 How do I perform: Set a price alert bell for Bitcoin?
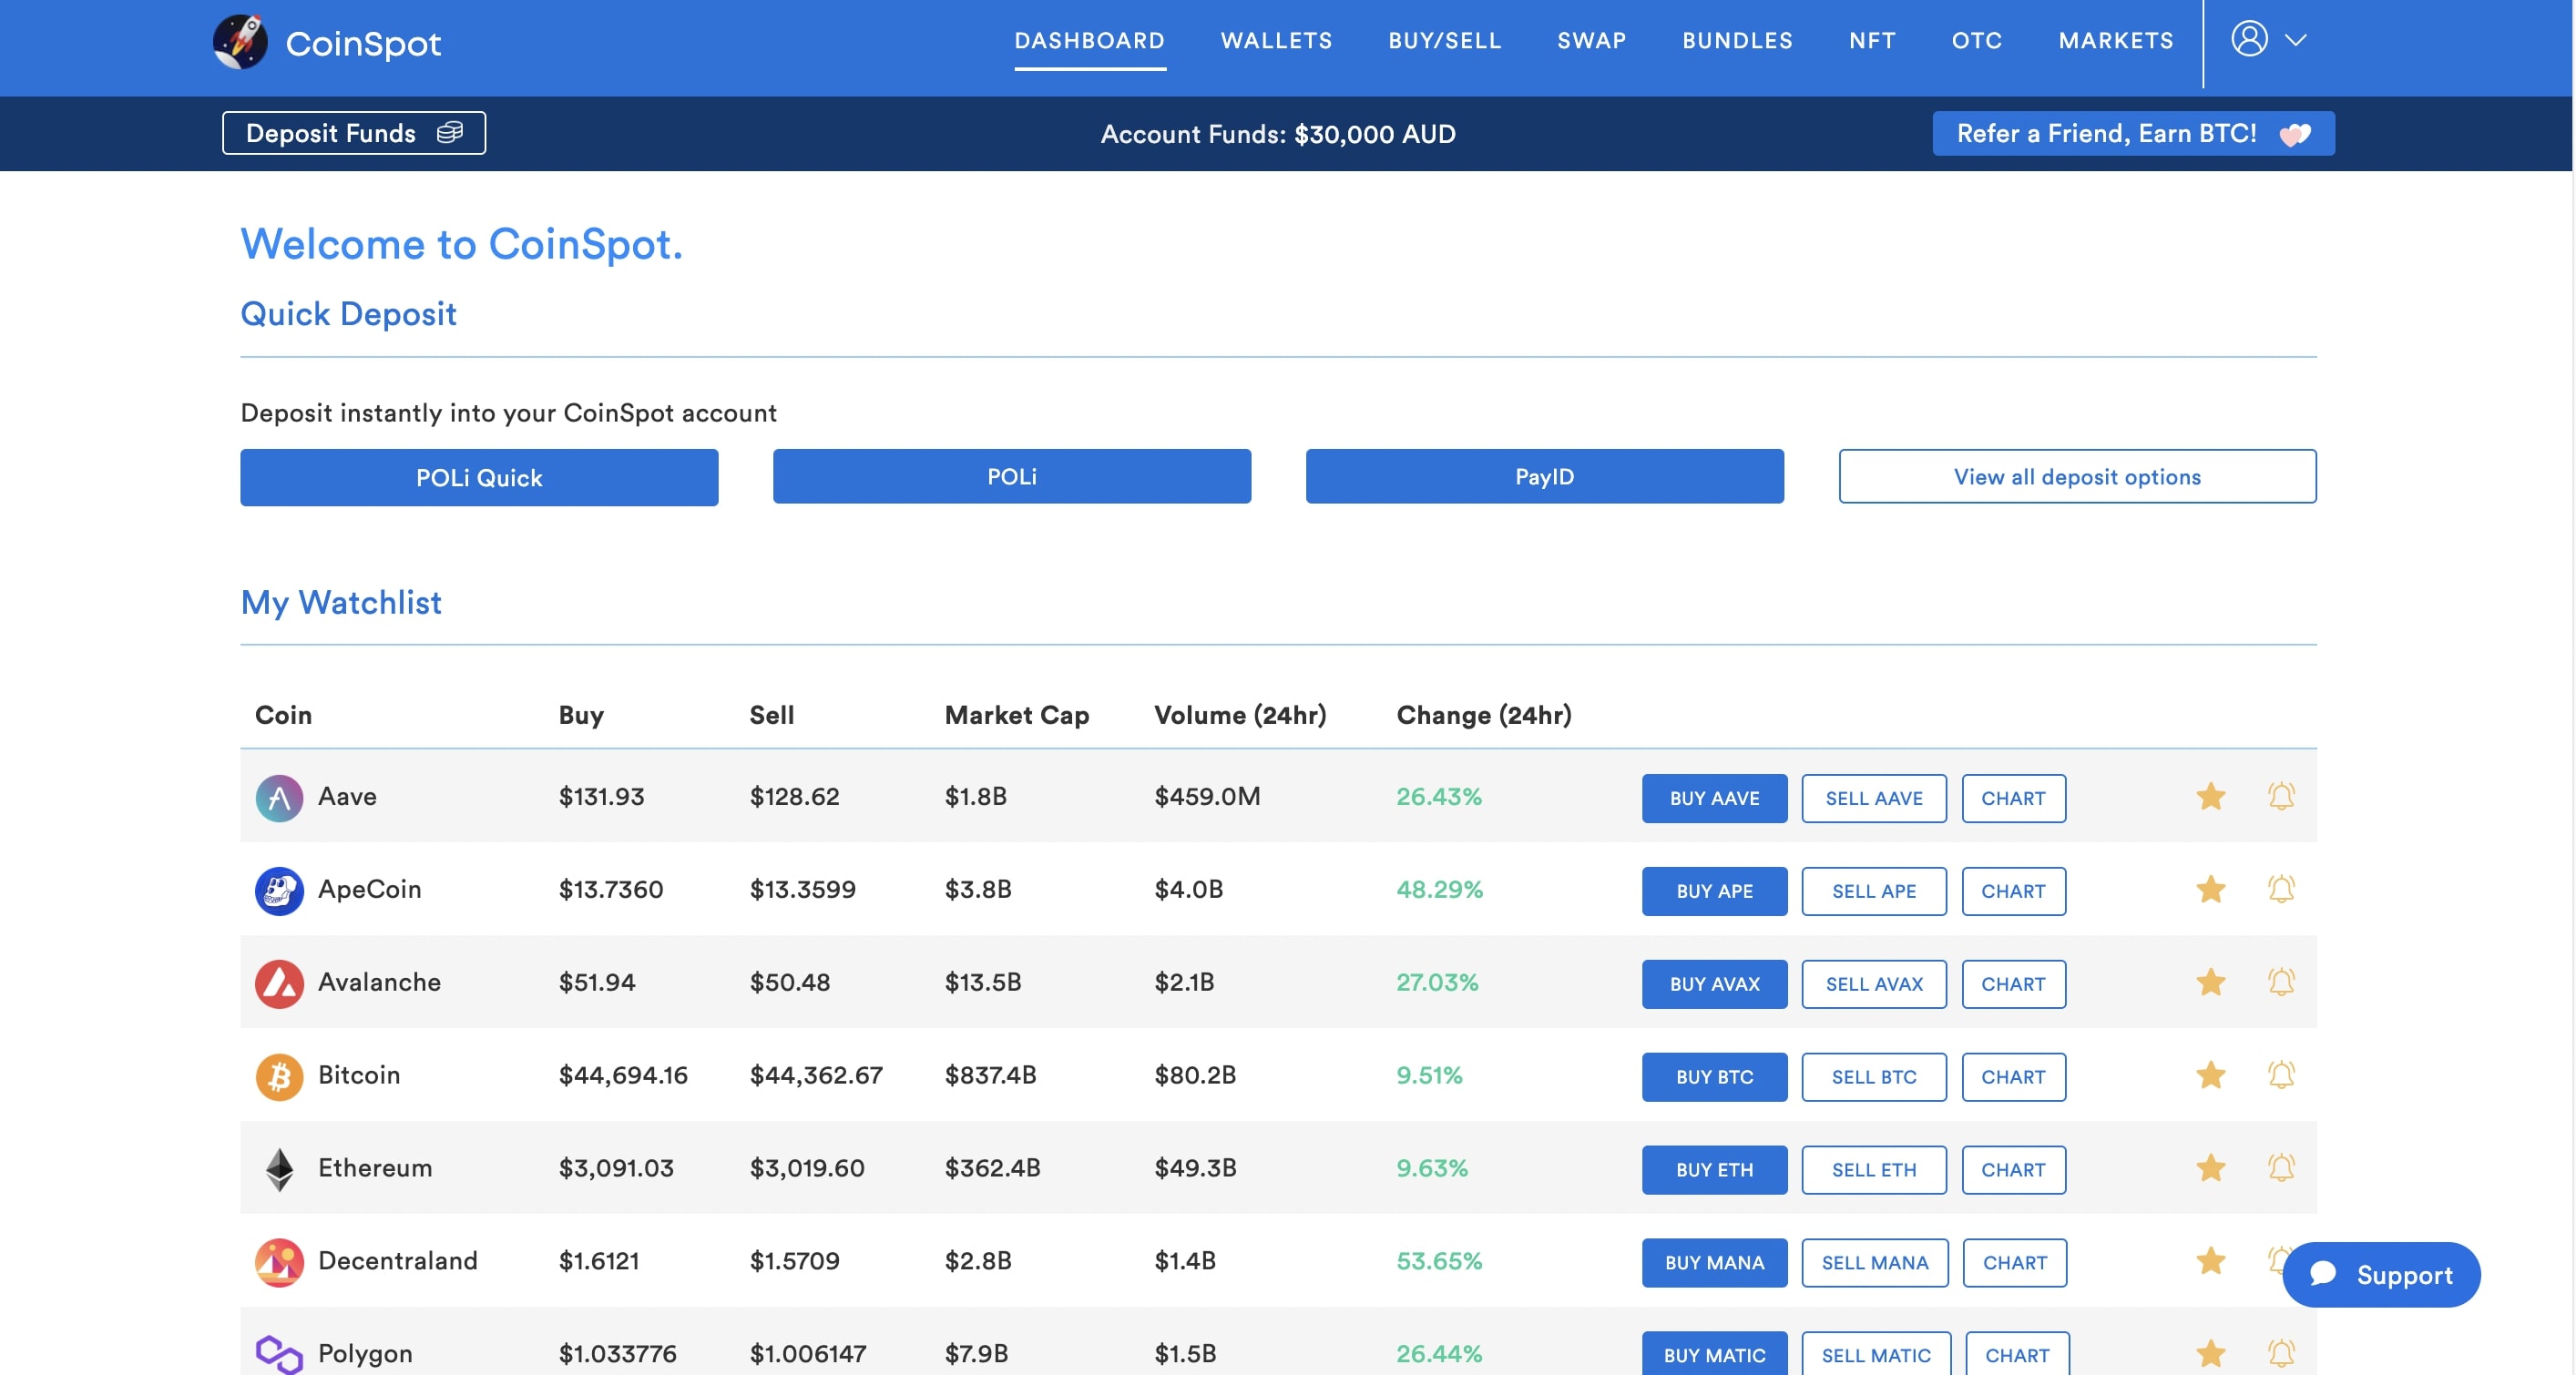pyautogui.click(x=2281, y=1075)
